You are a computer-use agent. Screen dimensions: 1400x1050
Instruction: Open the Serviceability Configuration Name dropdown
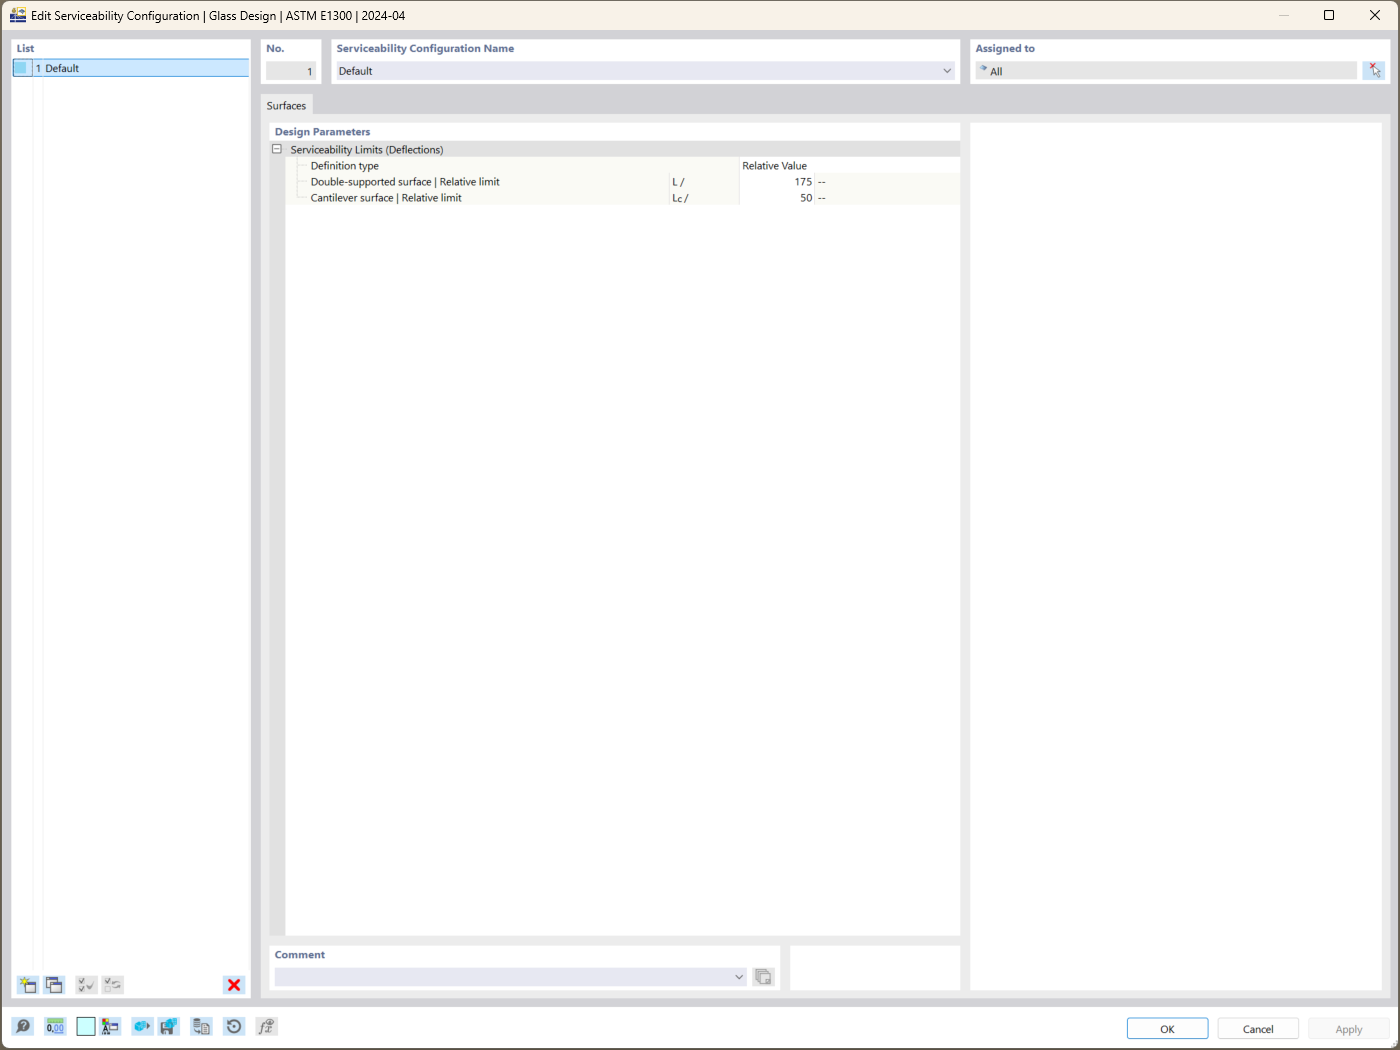pos(945,70)
